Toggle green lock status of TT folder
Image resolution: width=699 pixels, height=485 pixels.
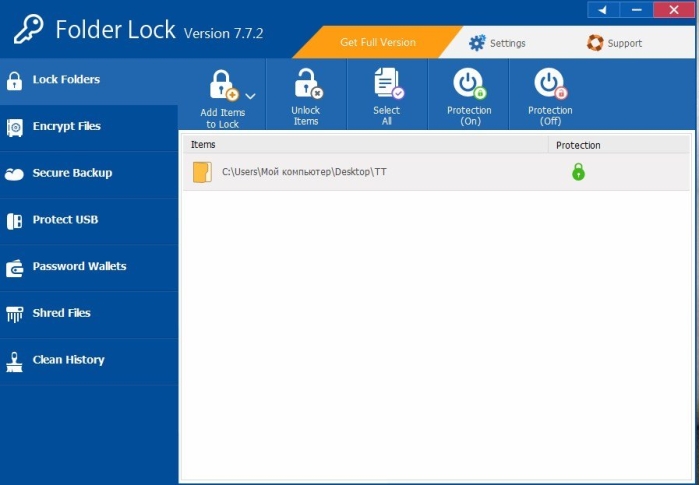[x=578, y=172]
